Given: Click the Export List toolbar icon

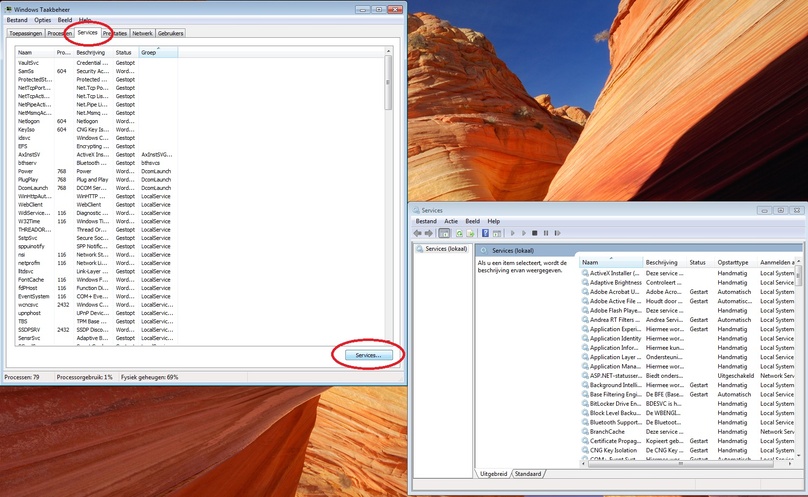Looking at the screenshot, I should tap(470, 234).
